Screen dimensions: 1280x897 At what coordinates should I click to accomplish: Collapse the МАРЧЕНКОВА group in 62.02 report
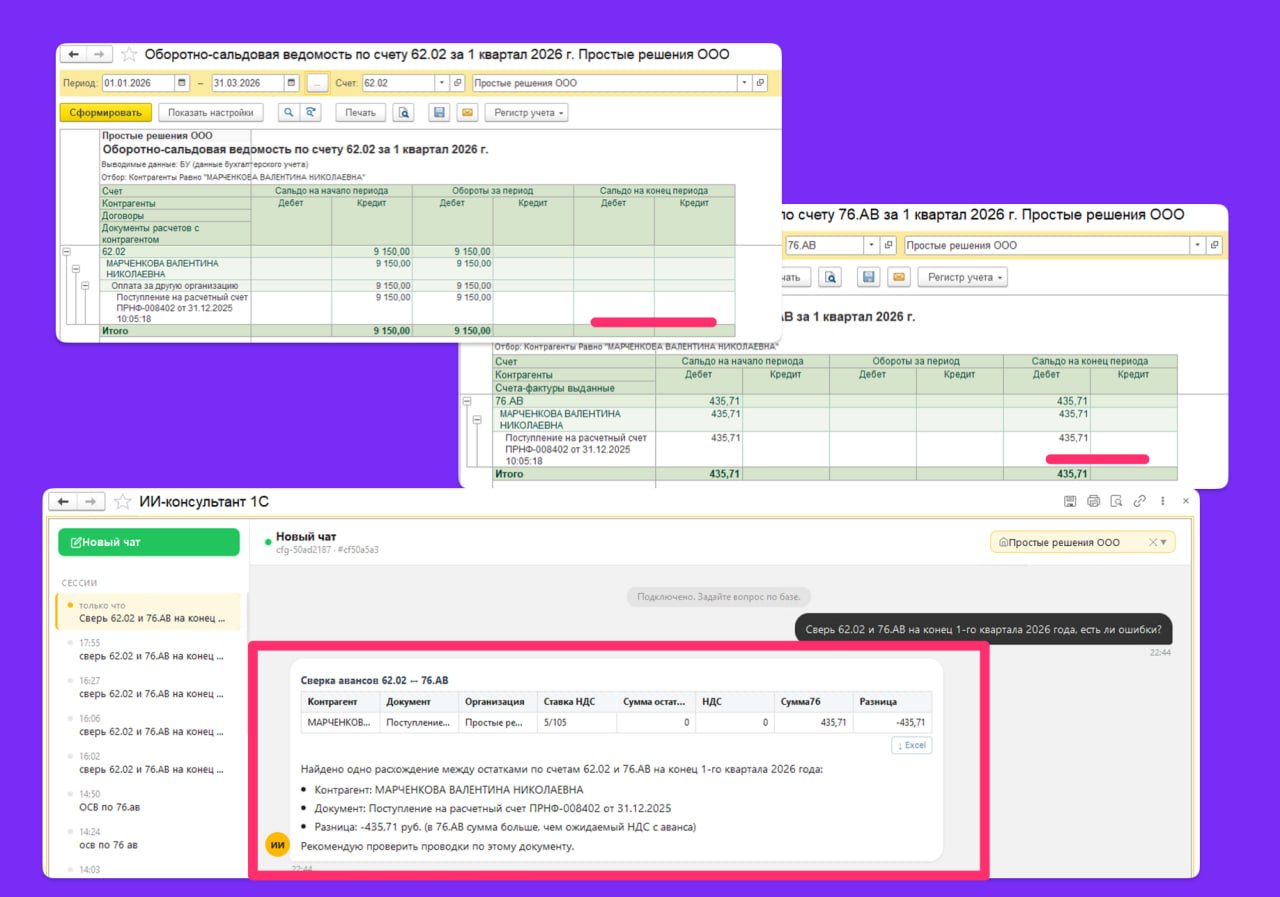75,269
